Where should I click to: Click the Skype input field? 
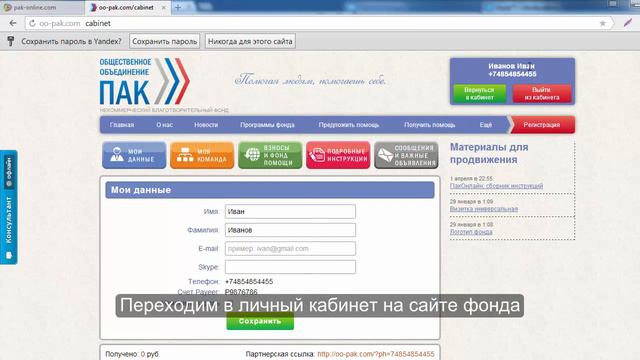tap(290, 267)
